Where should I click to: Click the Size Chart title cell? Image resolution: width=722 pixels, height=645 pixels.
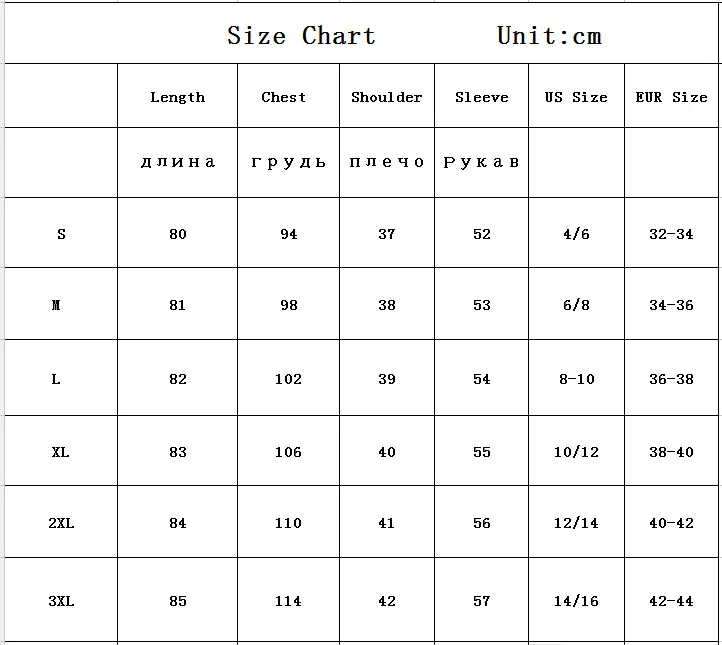[x=361, y=33]
